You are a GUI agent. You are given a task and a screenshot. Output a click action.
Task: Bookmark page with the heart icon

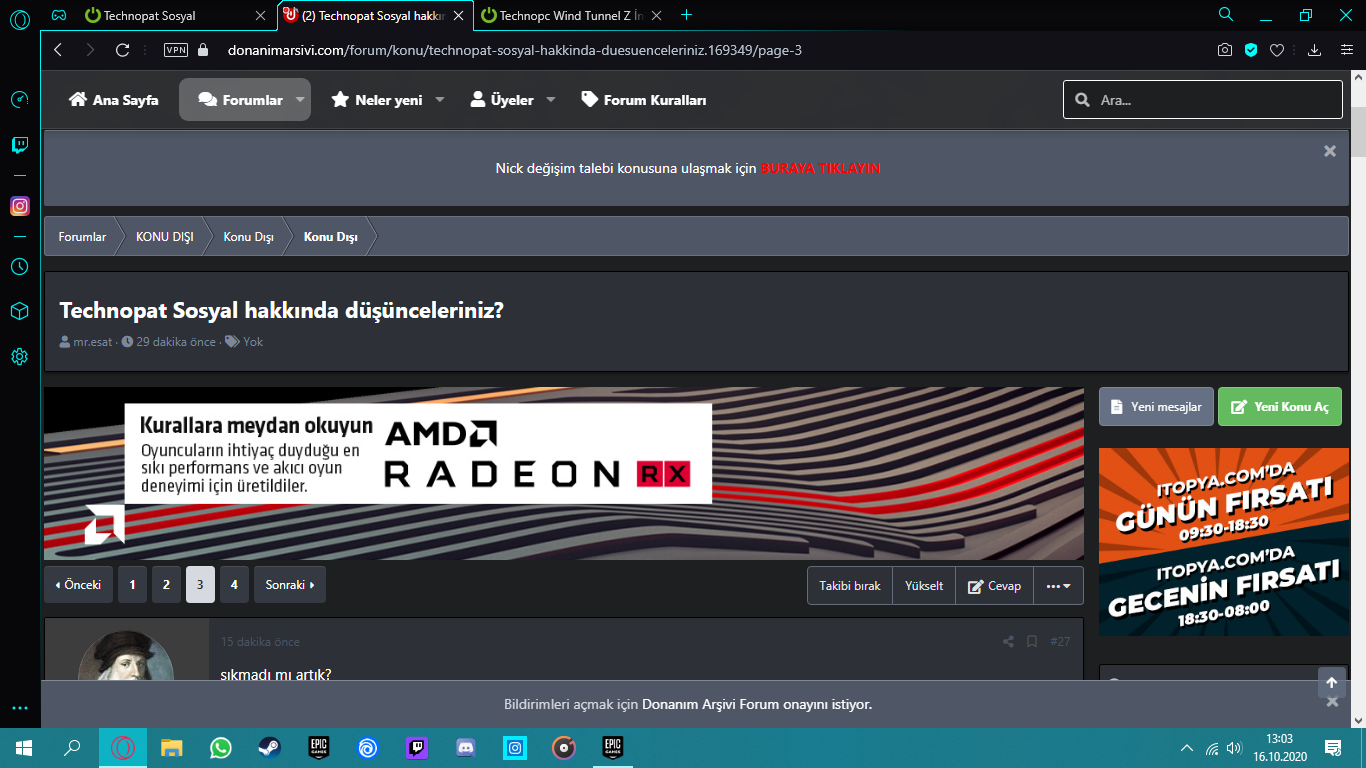pos(1277,50)
